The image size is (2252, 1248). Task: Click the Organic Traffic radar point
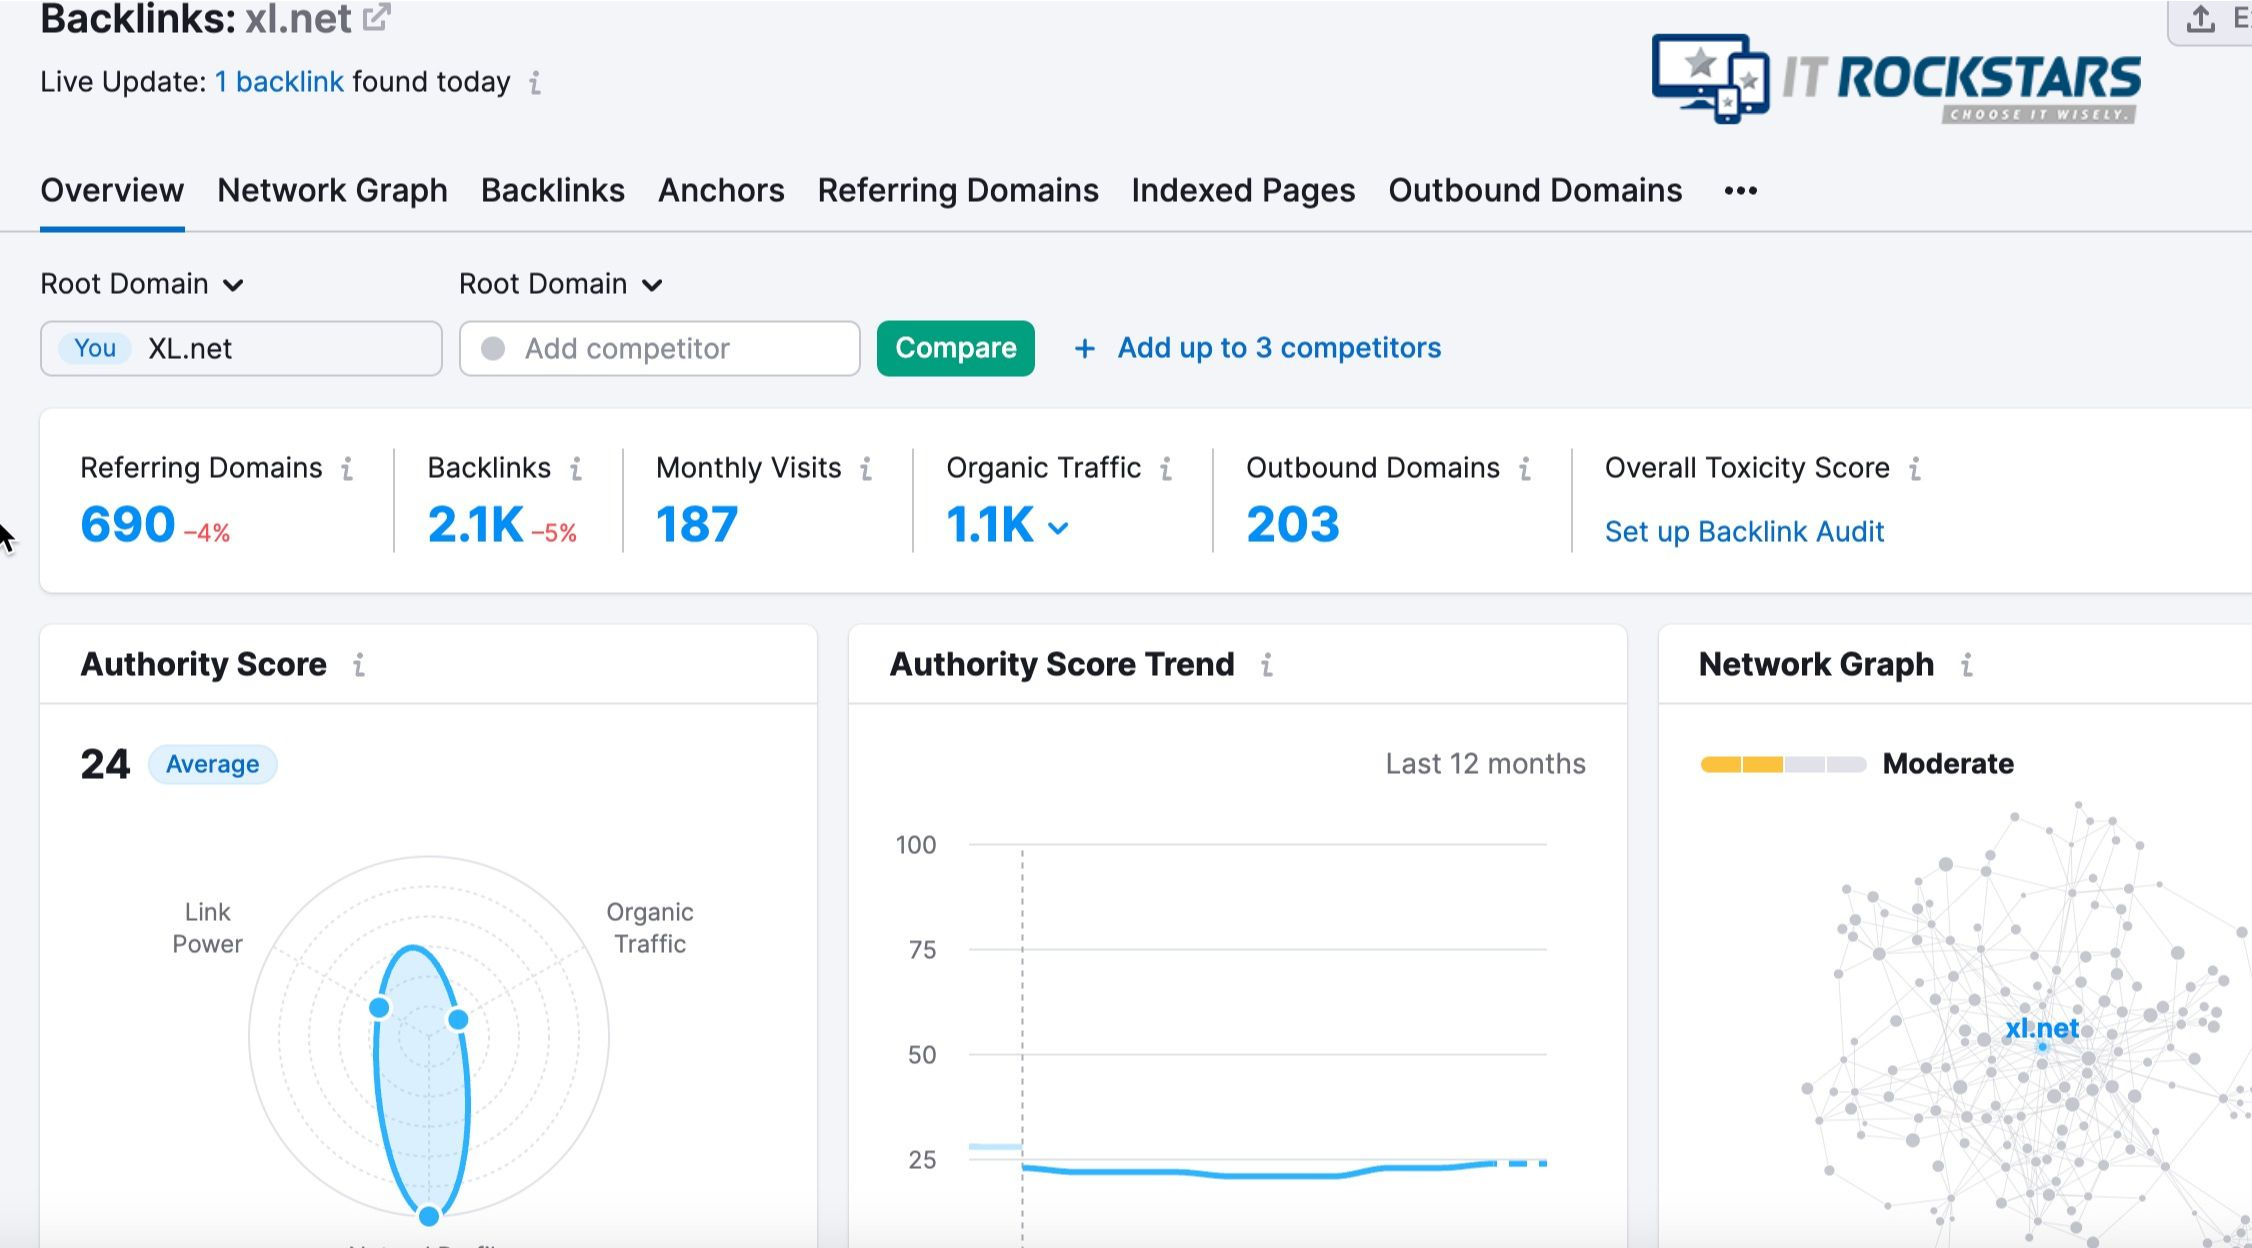[x=458, y=1020]
